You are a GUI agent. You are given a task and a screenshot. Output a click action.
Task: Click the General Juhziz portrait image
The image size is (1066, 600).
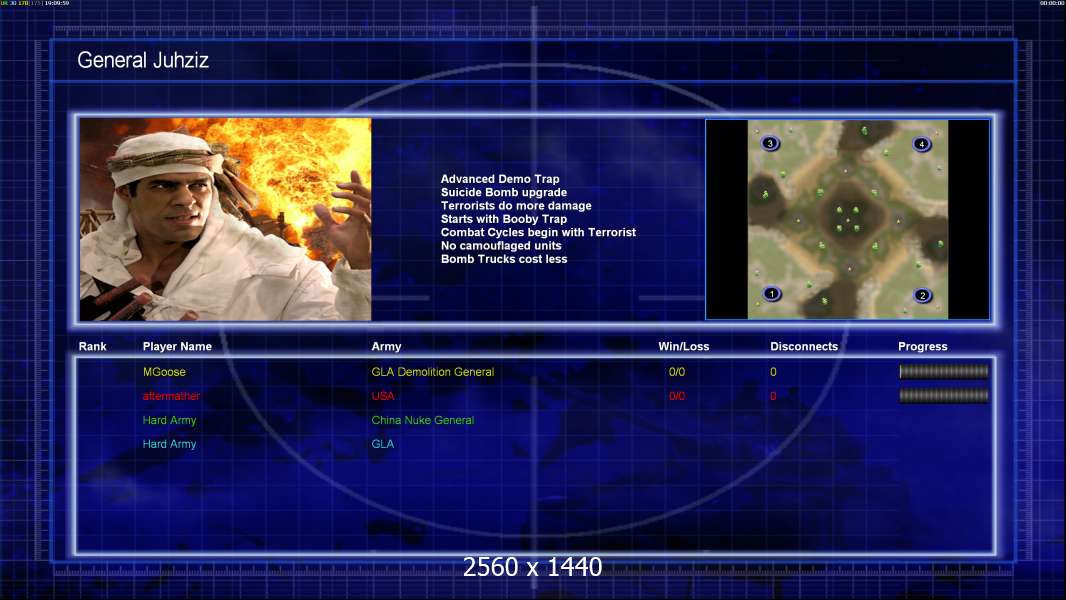point(226,219)
